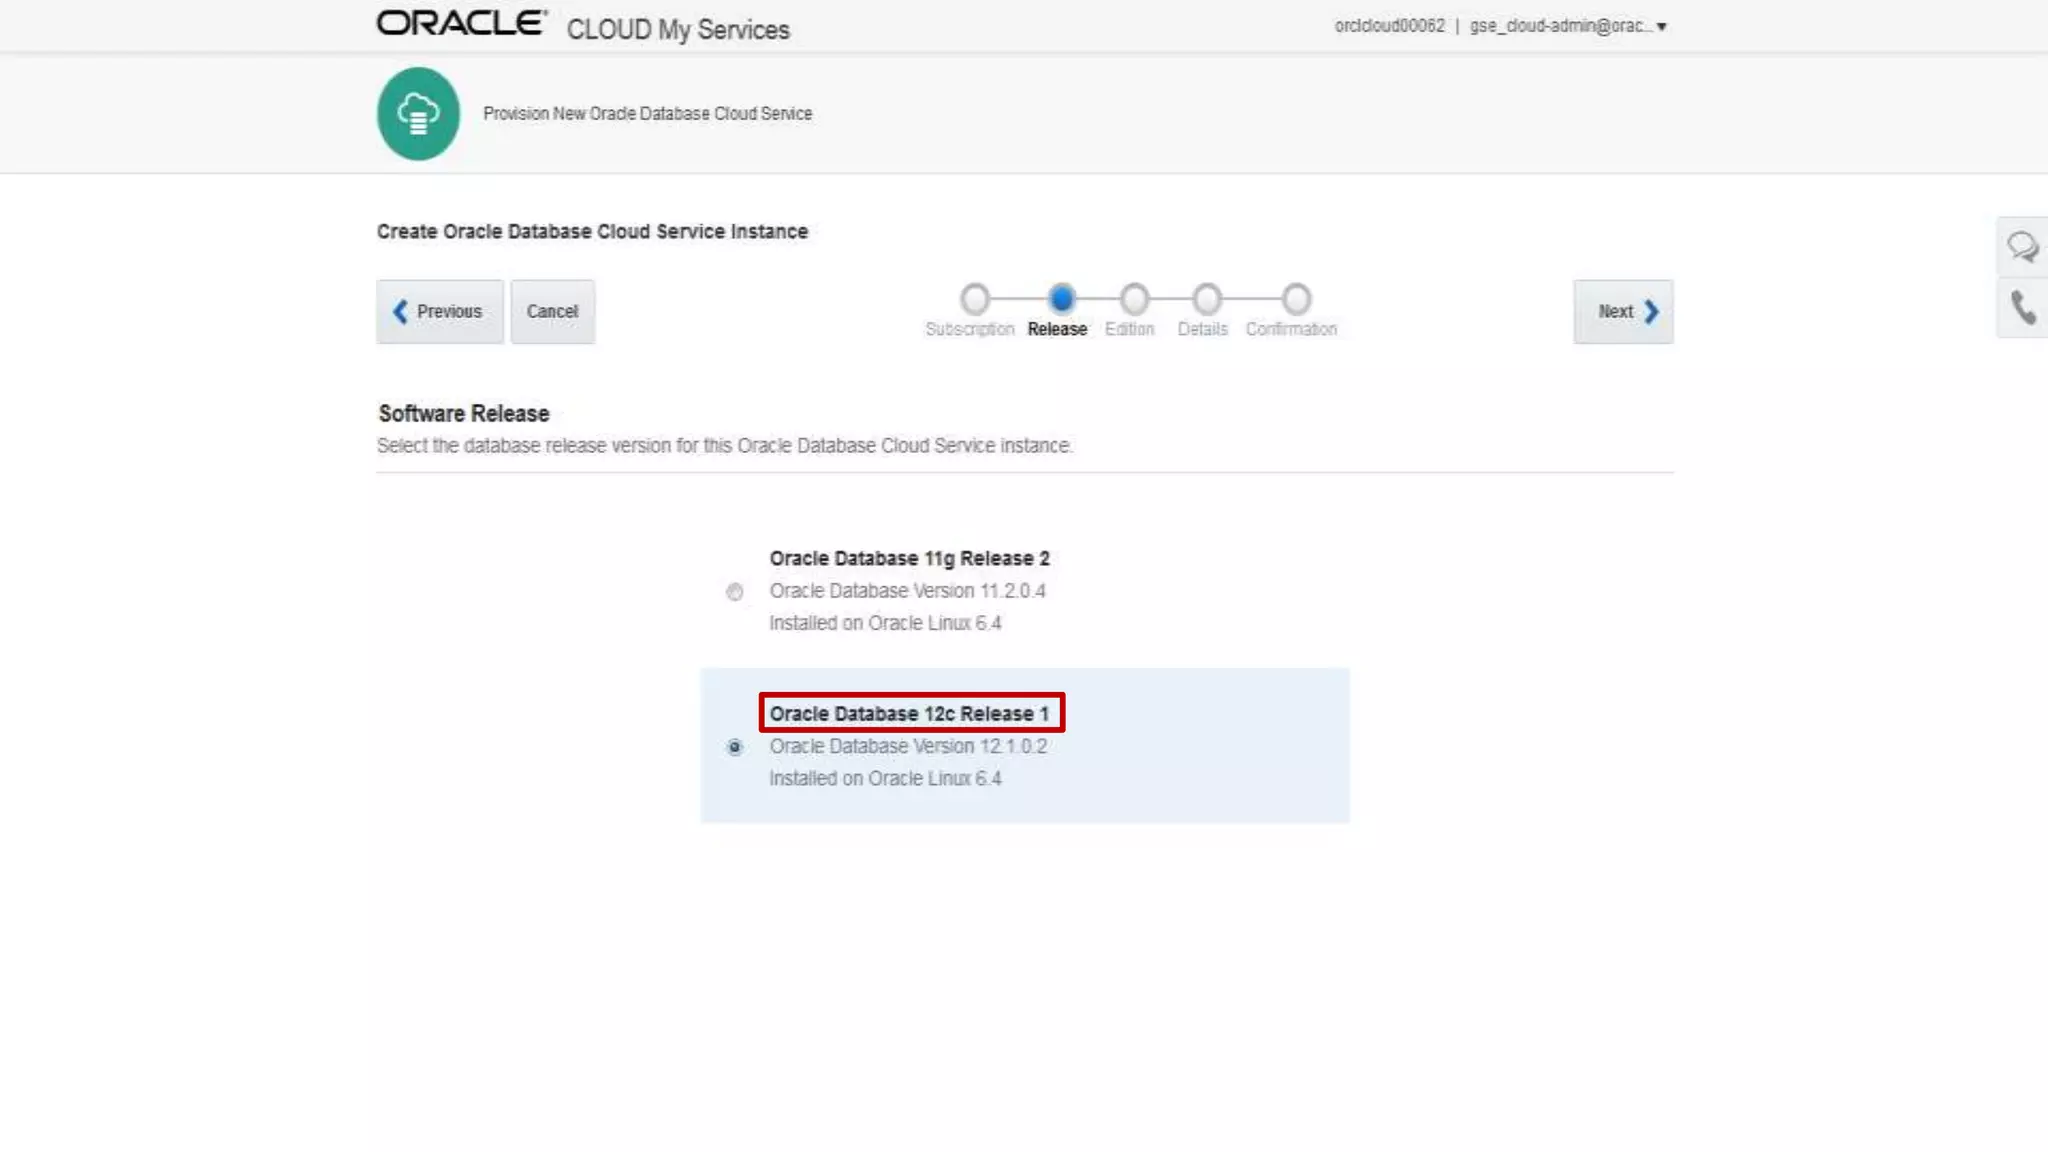Click 'Provision New Oracle Database Cloud Service' text
Screen dimensions: 2048x1152
click(648, 114)
